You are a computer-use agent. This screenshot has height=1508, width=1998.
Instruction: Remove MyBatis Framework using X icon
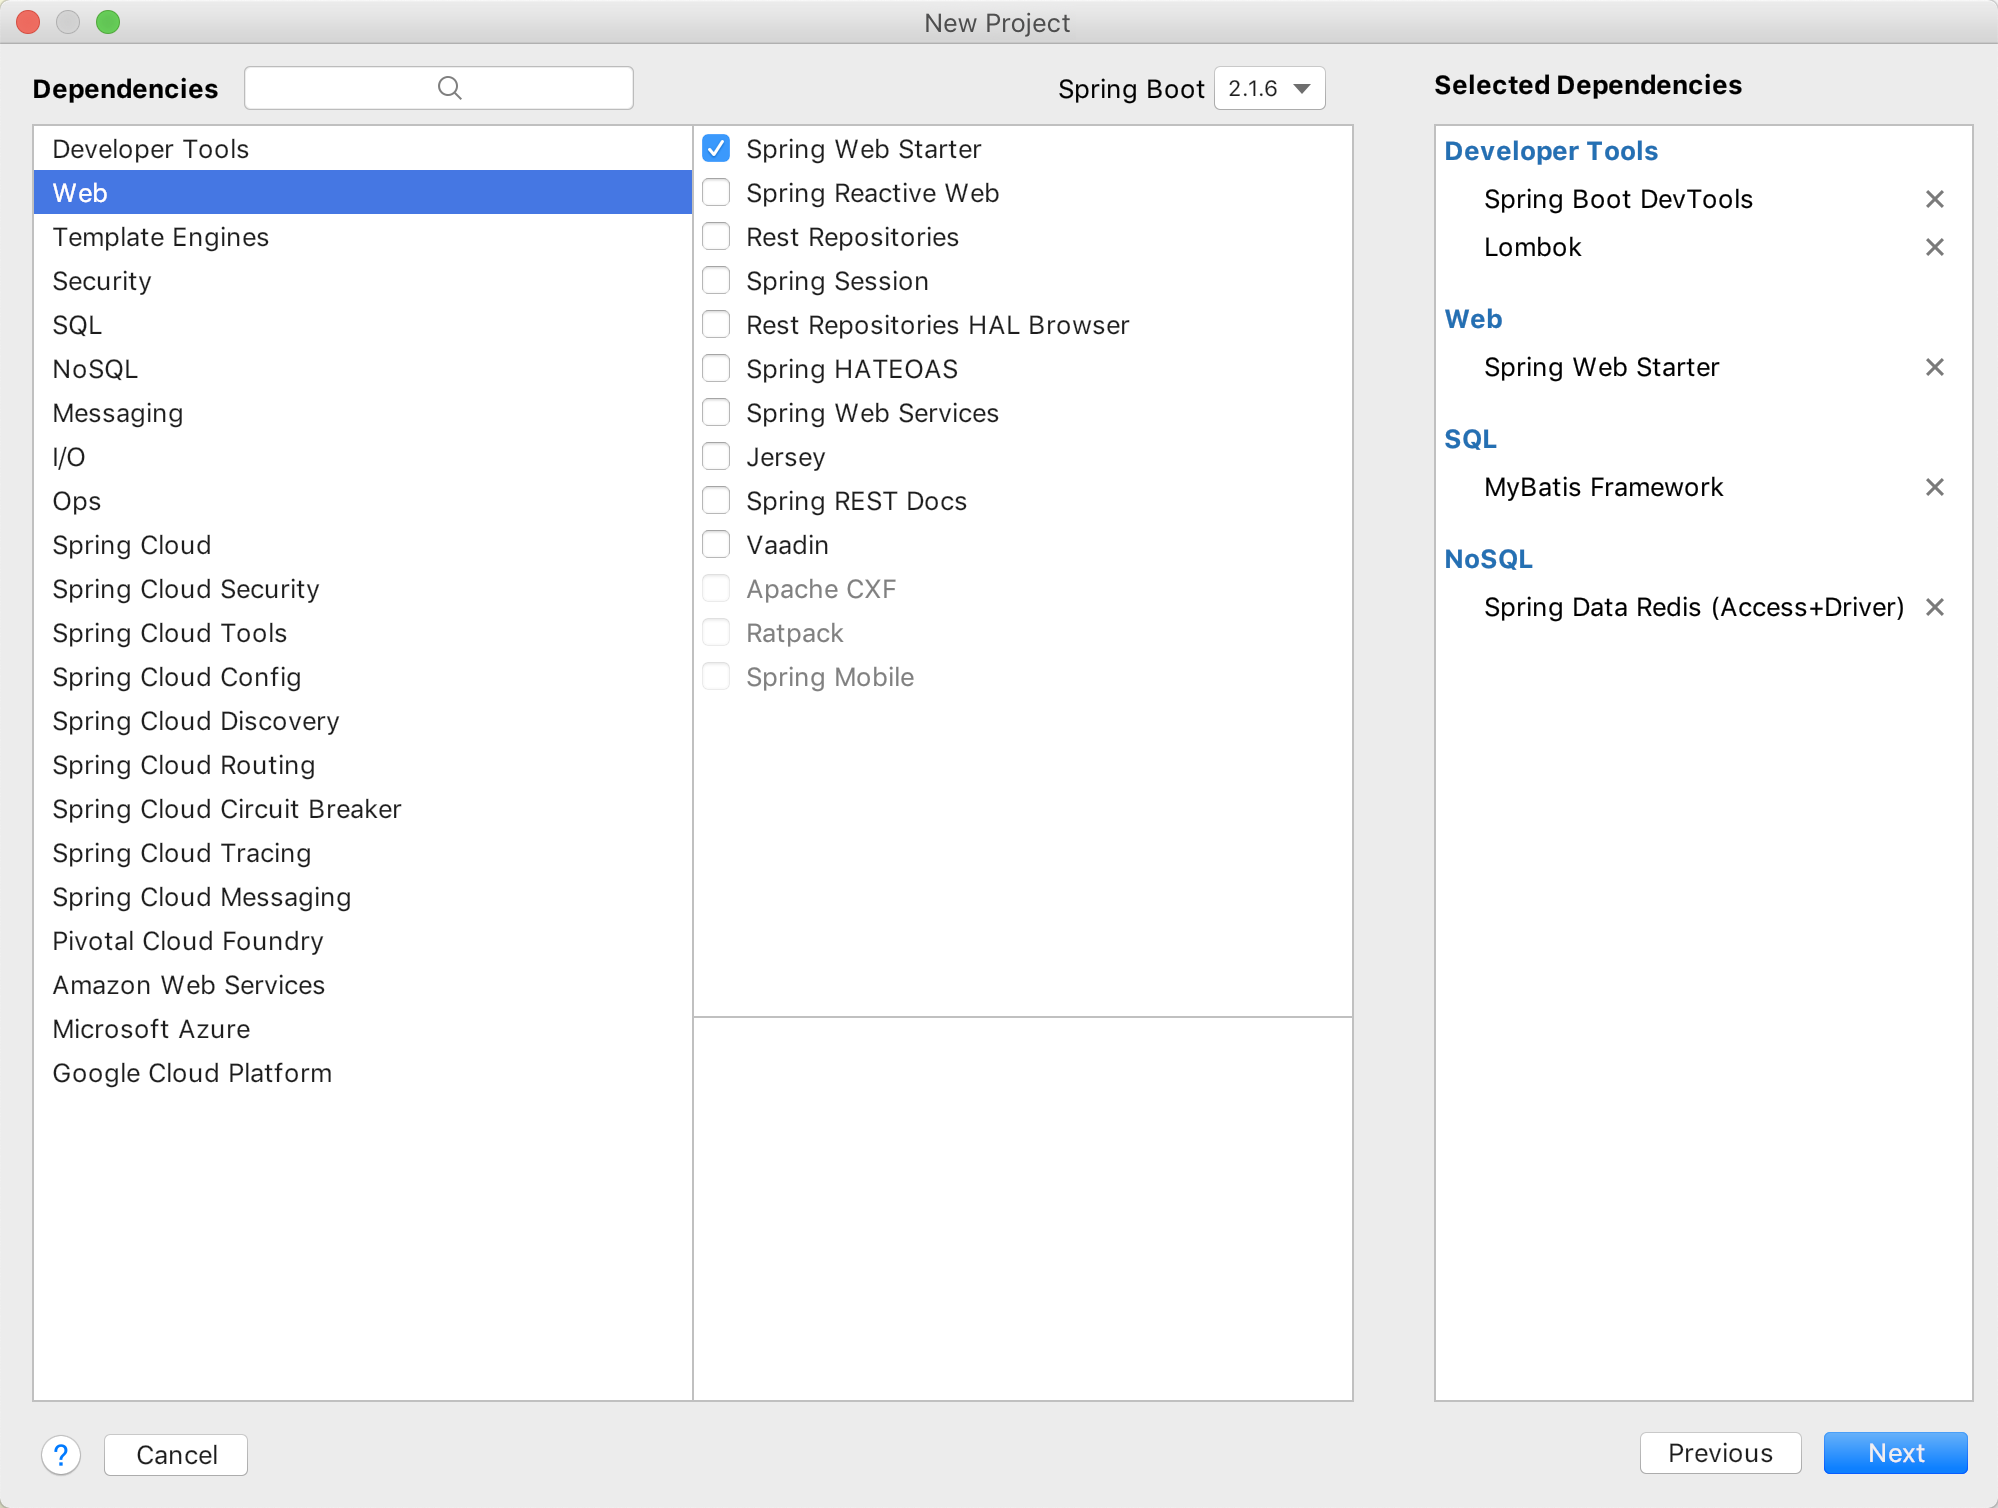point(1934,487)
